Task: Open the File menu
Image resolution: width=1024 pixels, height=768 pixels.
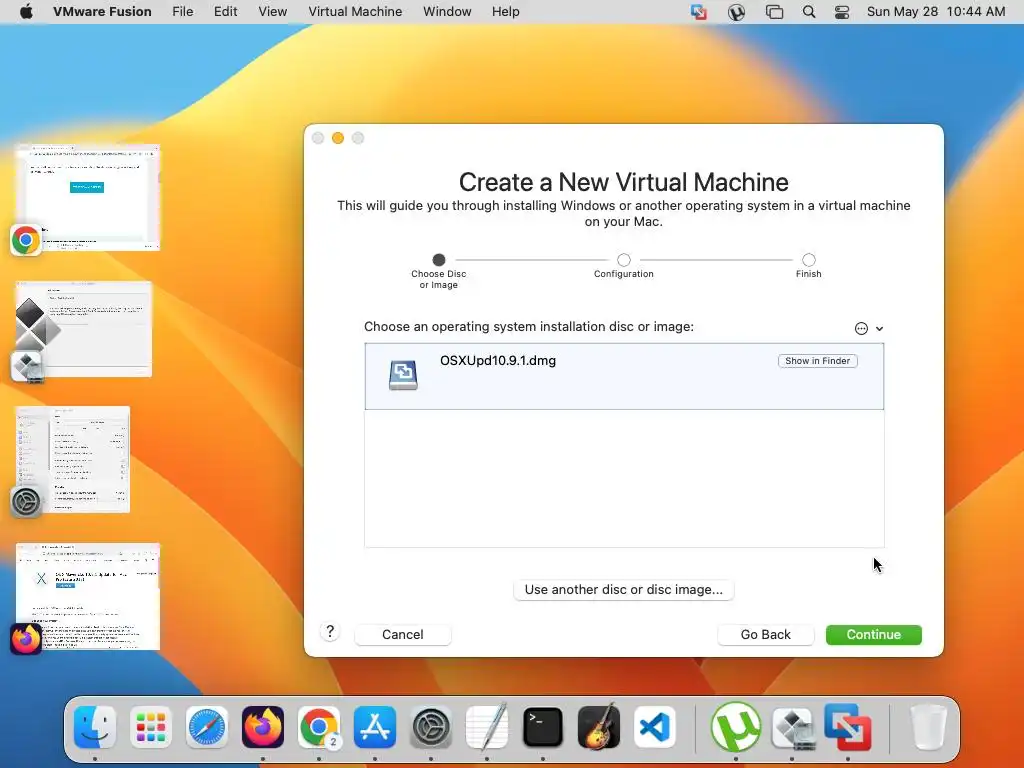Action: click(x=182, y=12)
